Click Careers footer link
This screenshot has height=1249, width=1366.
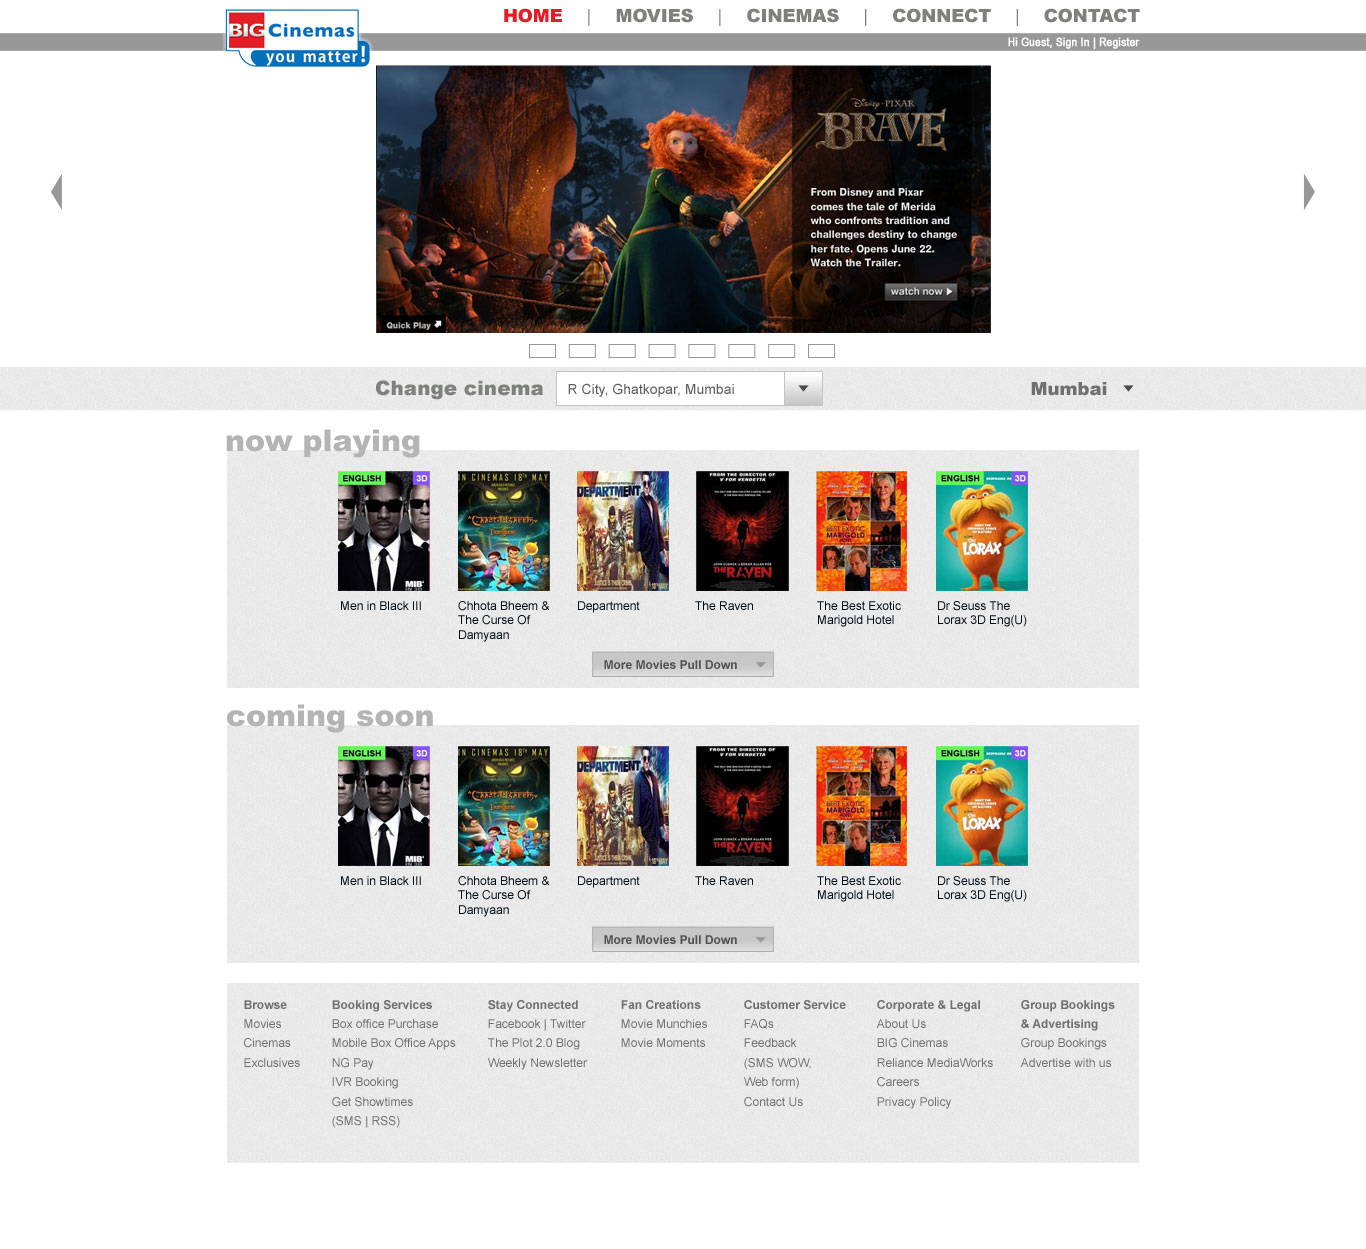click(898, 1082)
